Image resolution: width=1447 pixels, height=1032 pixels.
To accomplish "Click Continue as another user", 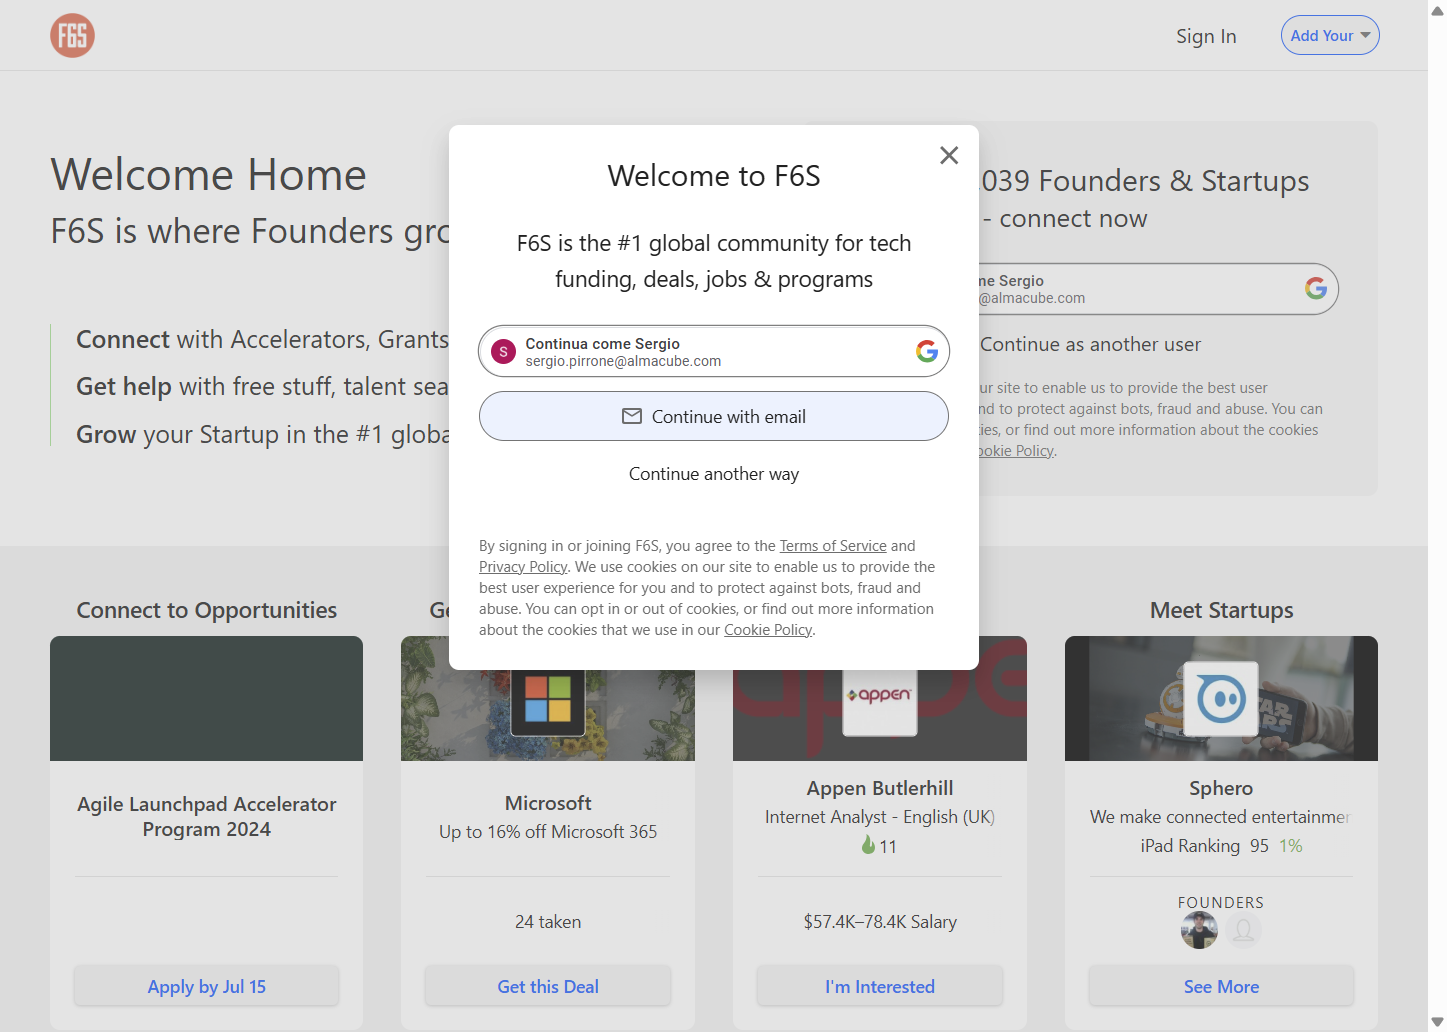I will [x=1090, y=344].
